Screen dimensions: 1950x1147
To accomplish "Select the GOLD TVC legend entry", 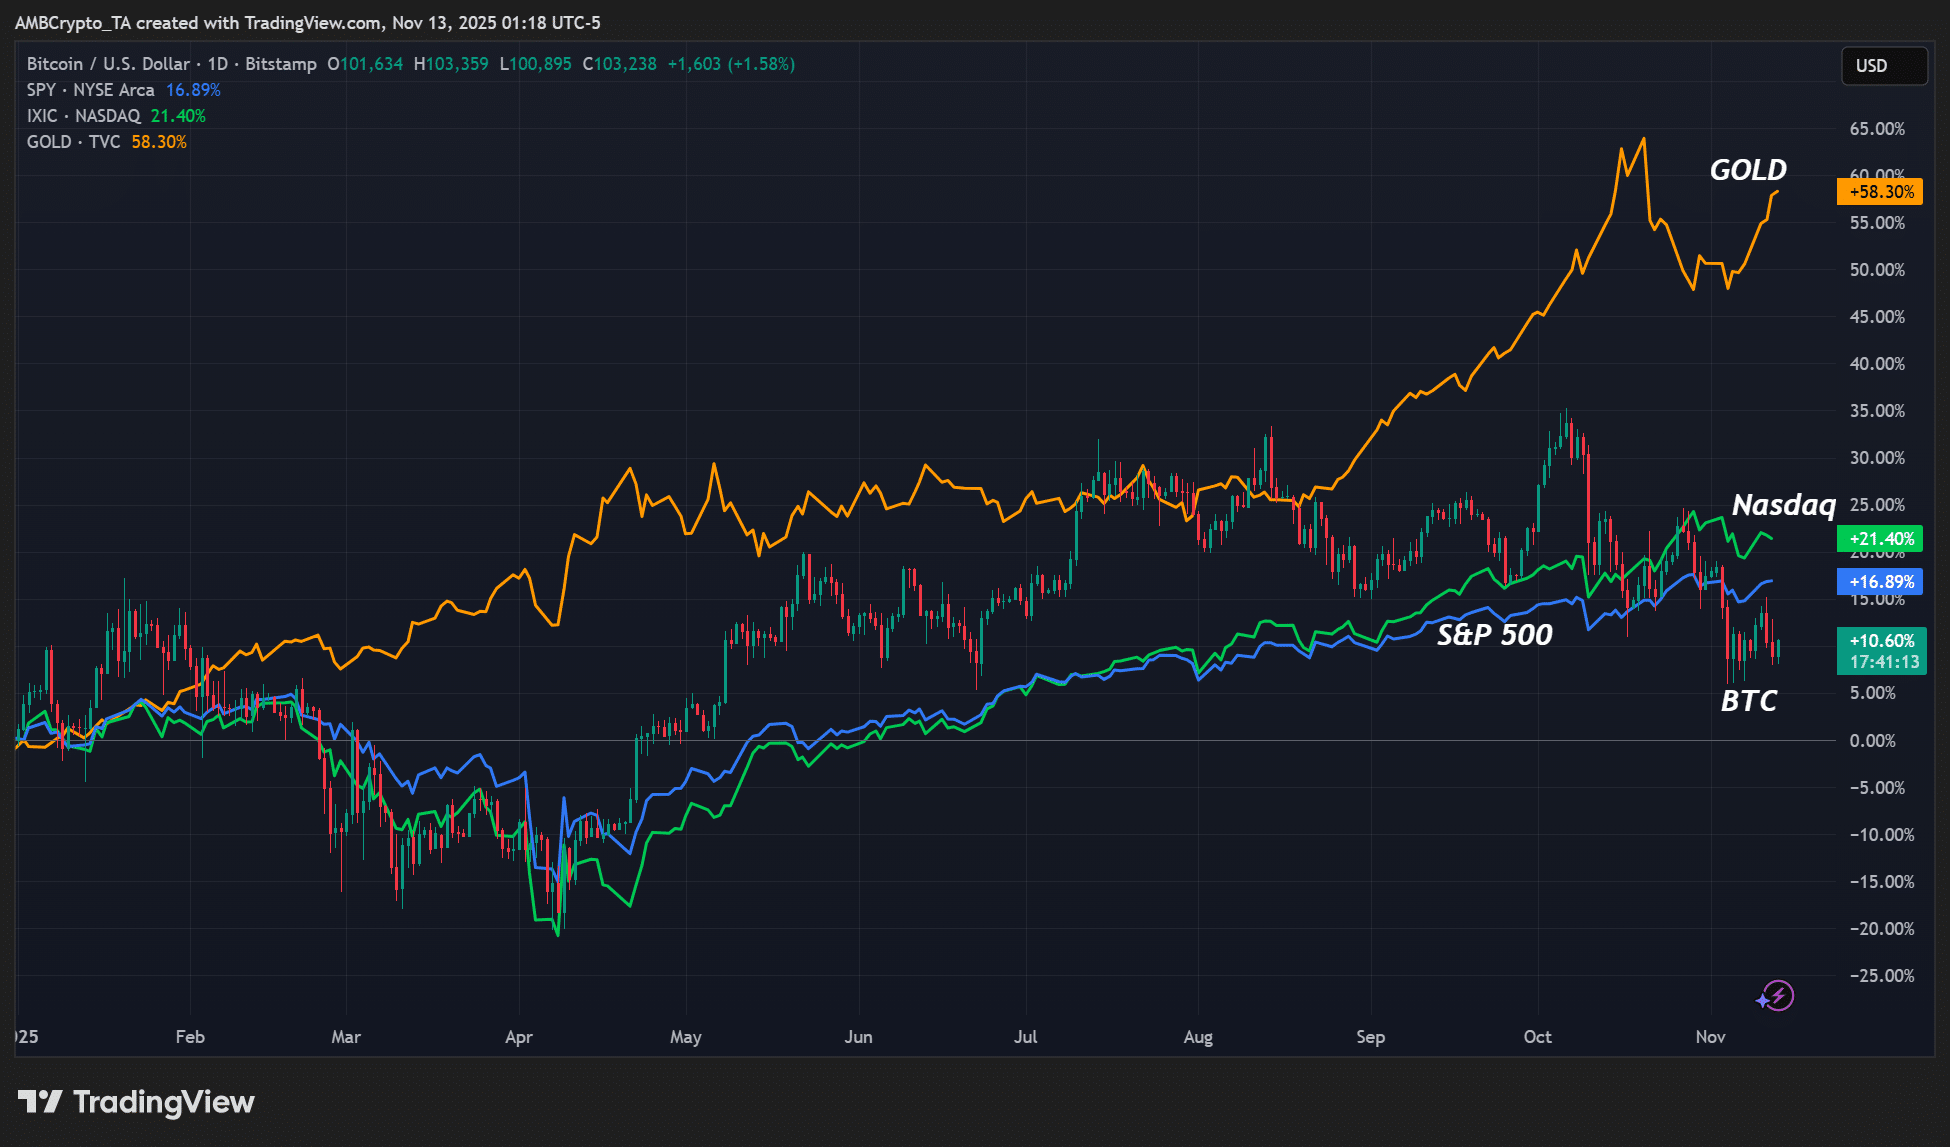I will click(x=73, y=142).
